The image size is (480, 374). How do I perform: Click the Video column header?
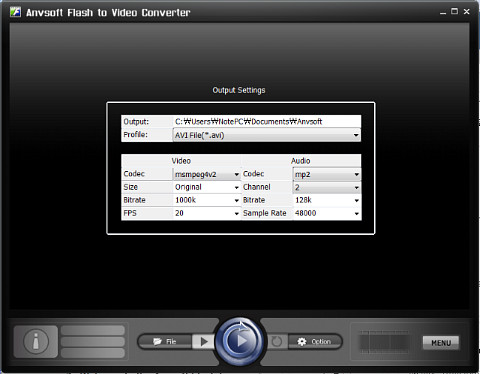click(181, 161)
